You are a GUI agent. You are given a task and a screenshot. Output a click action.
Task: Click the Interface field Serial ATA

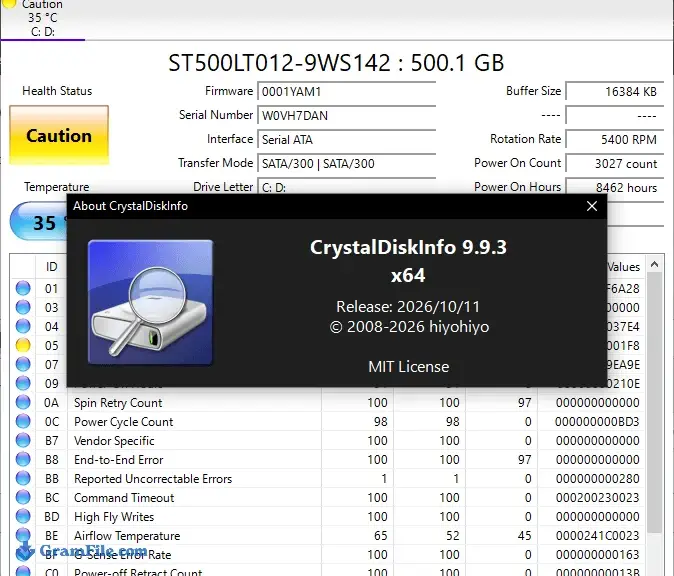[x=346, y=140]
